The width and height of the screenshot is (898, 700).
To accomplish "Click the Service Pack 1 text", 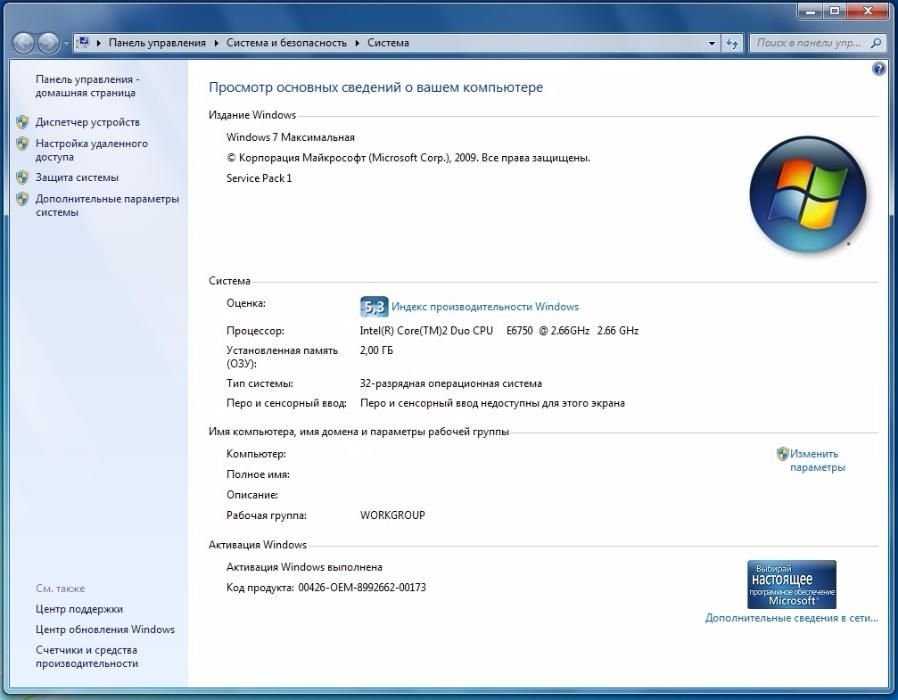I will [259, 178].
